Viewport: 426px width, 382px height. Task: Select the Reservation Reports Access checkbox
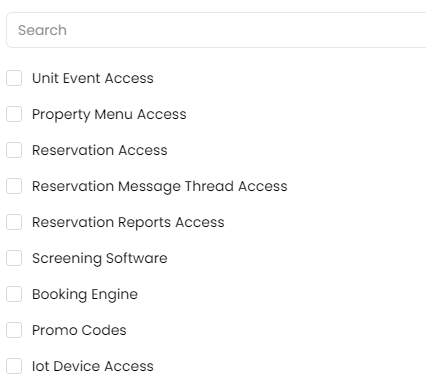tap(14, 222)
